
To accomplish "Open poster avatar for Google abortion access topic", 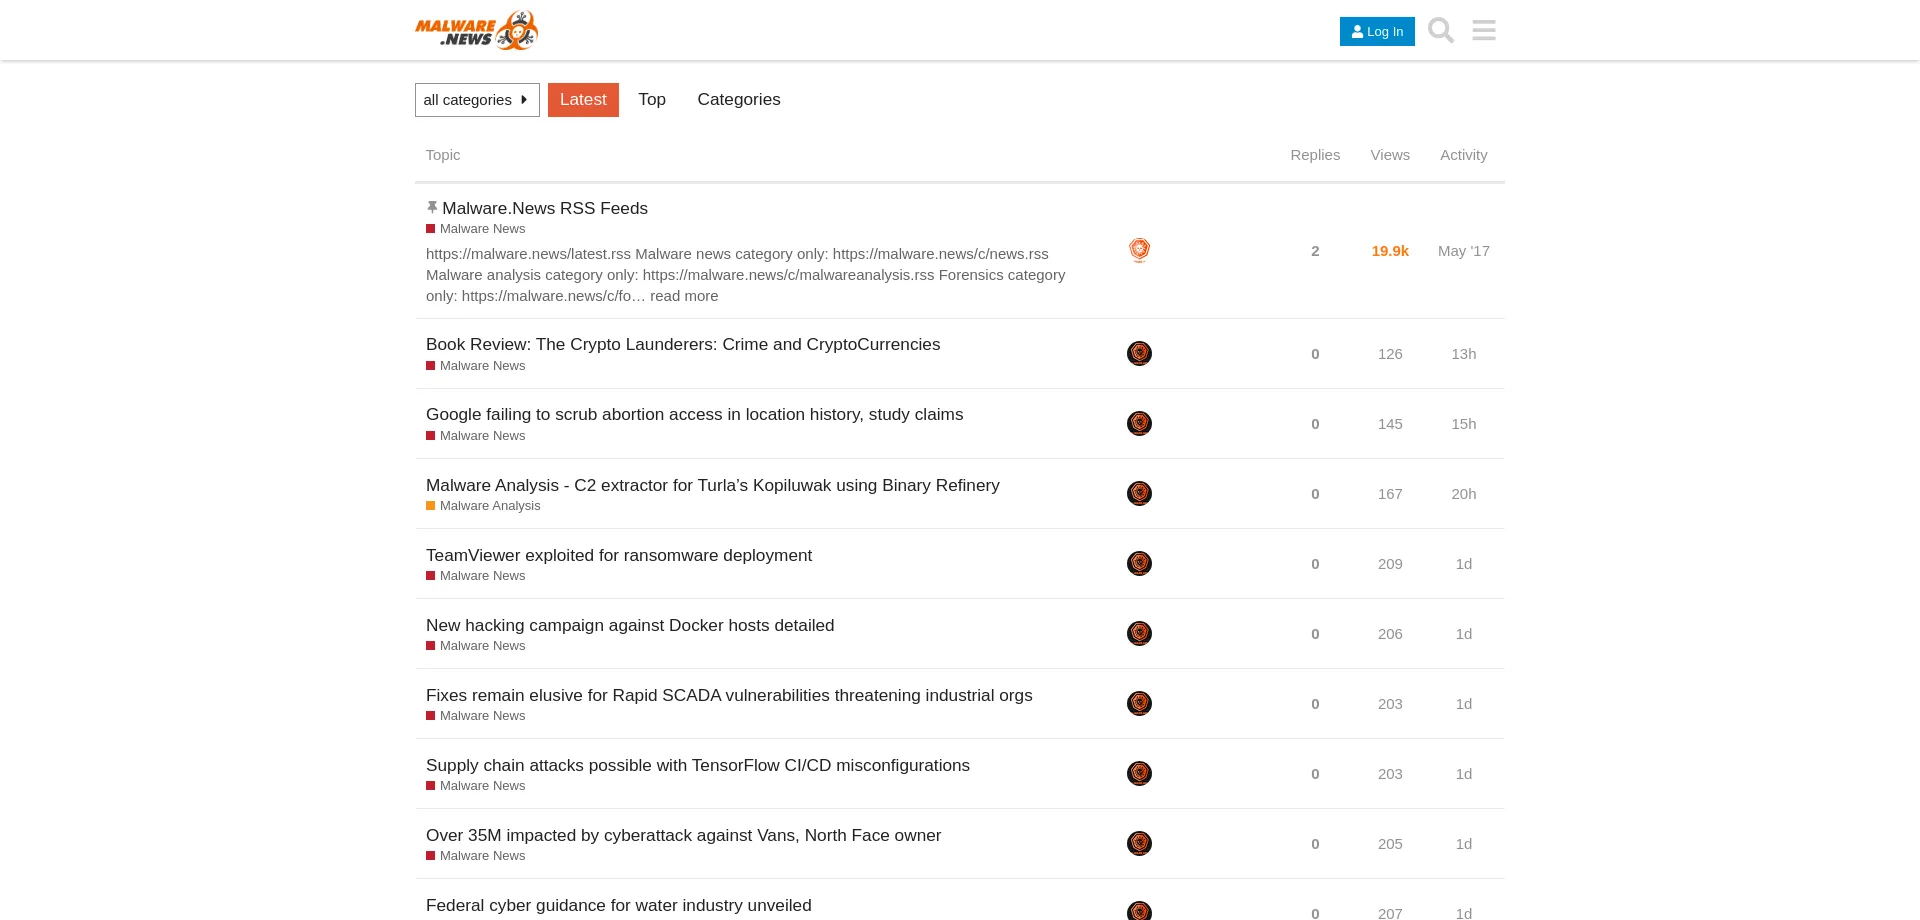I will click(1139, 424).
